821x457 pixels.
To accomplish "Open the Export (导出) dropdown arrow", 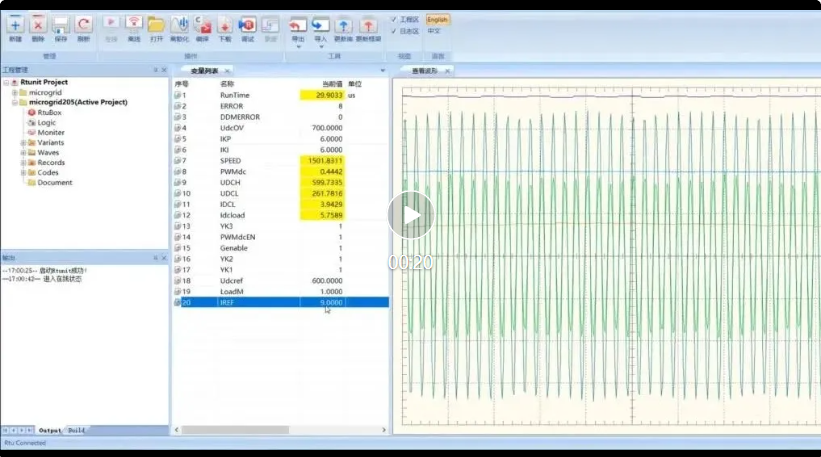I will click(x=298, y=46).
